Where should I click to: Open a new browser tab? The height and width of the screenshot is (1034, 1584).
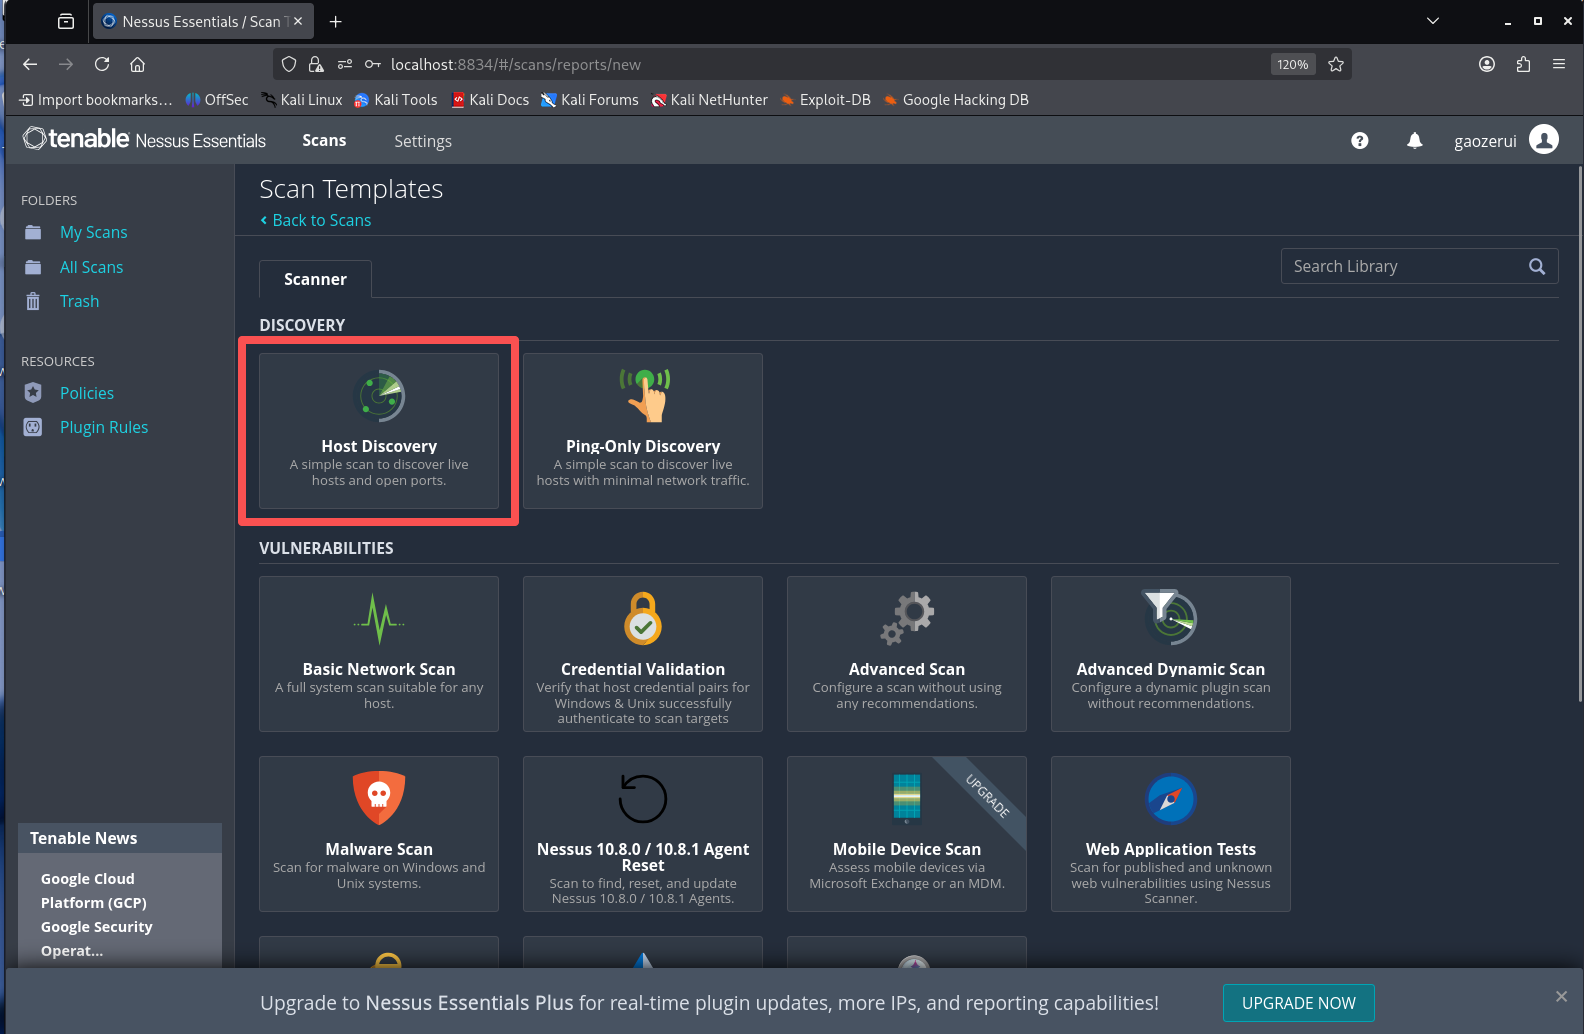click(x=336, y=21)
